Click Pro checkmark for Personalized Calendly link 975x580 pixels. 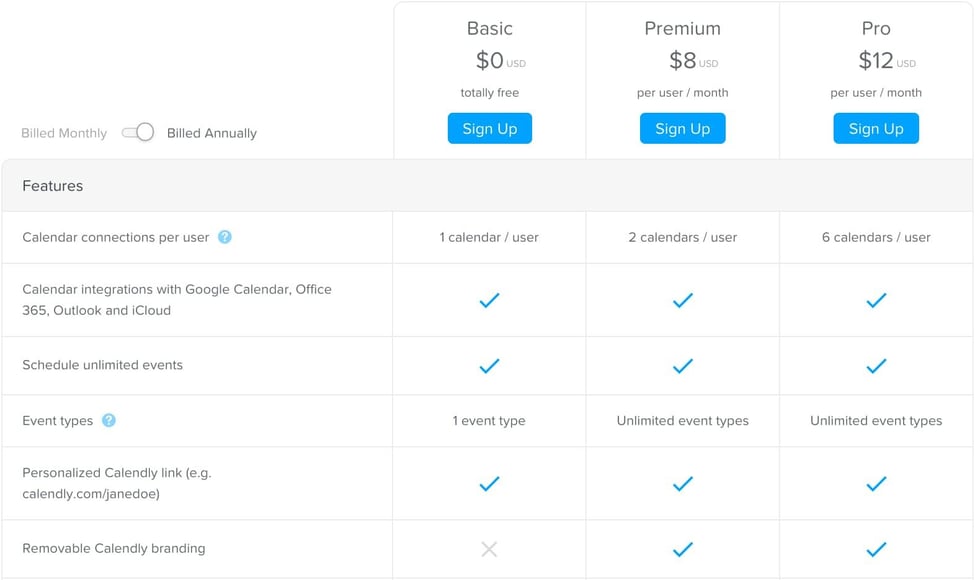tap(876, 484)
